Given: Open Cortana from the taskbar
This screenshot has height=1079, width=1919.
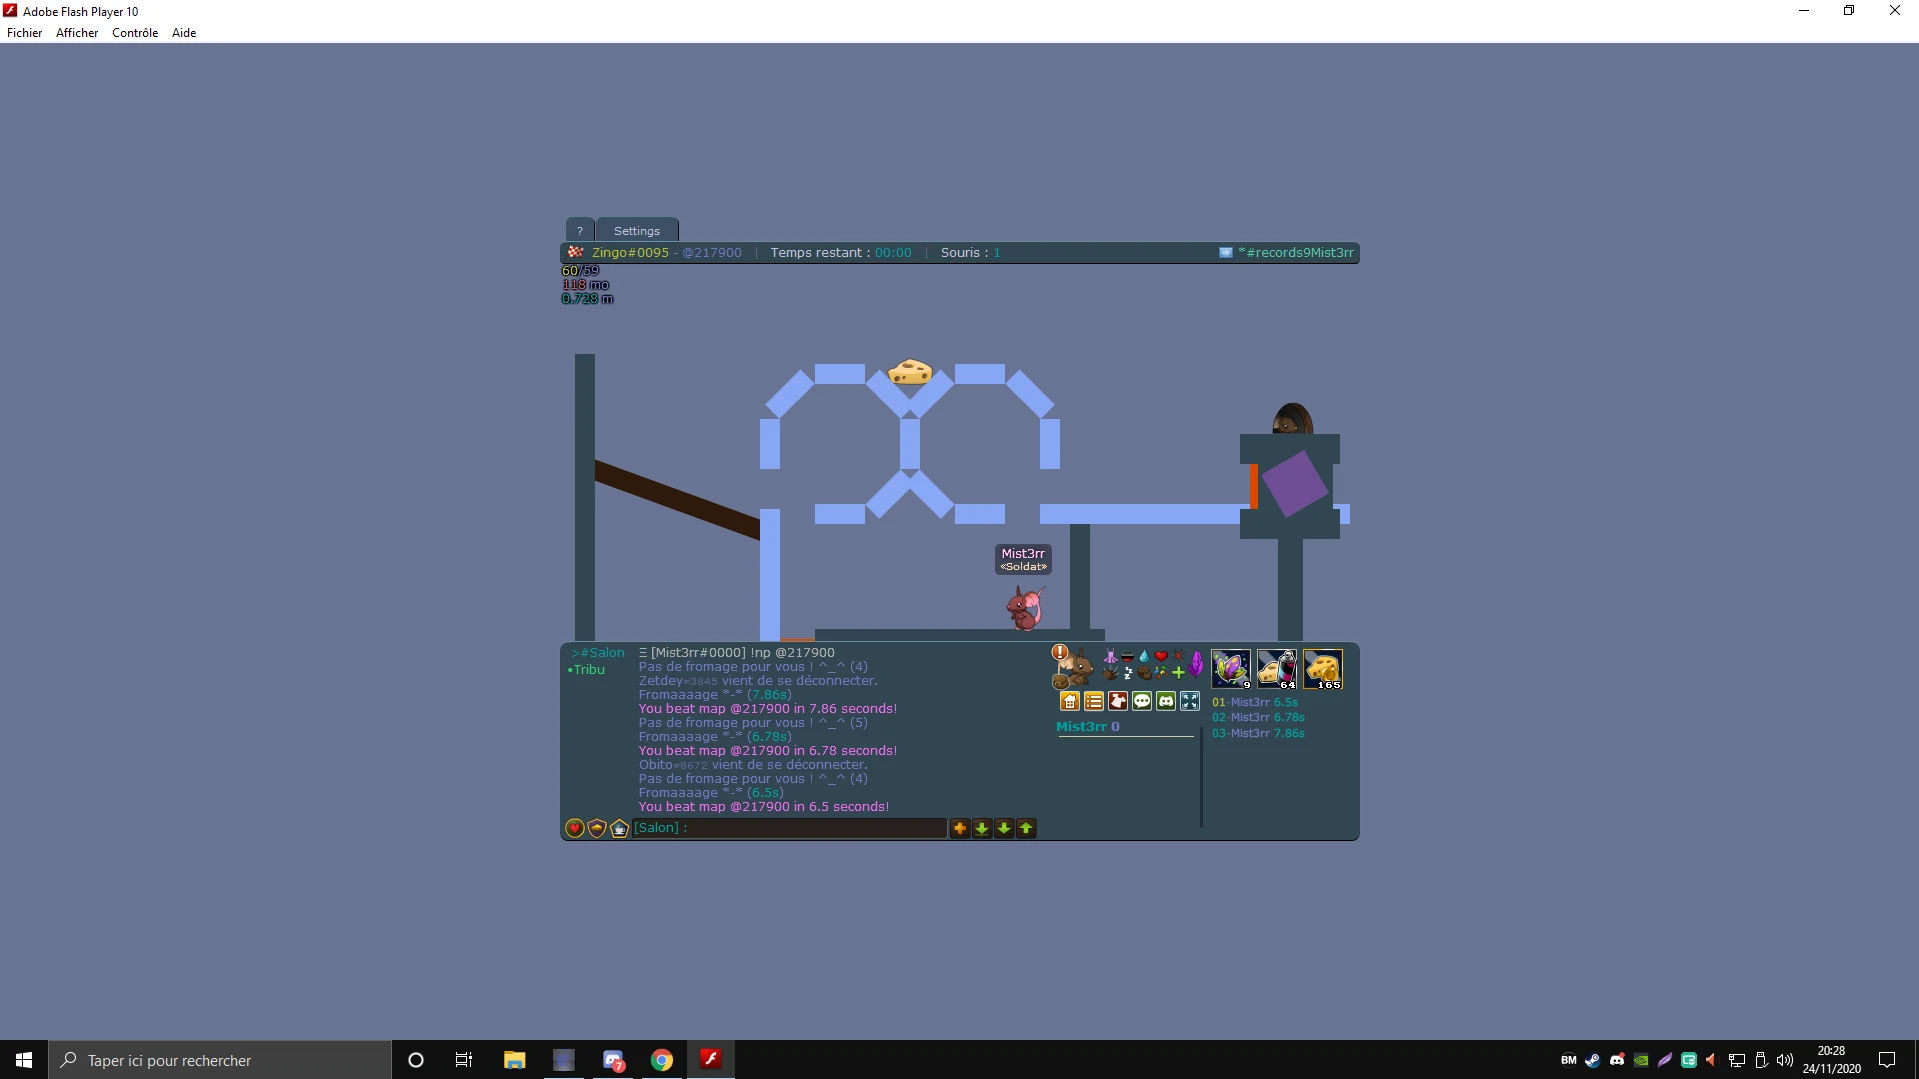Looking at the screenshot, I should tap(416, 1060).
